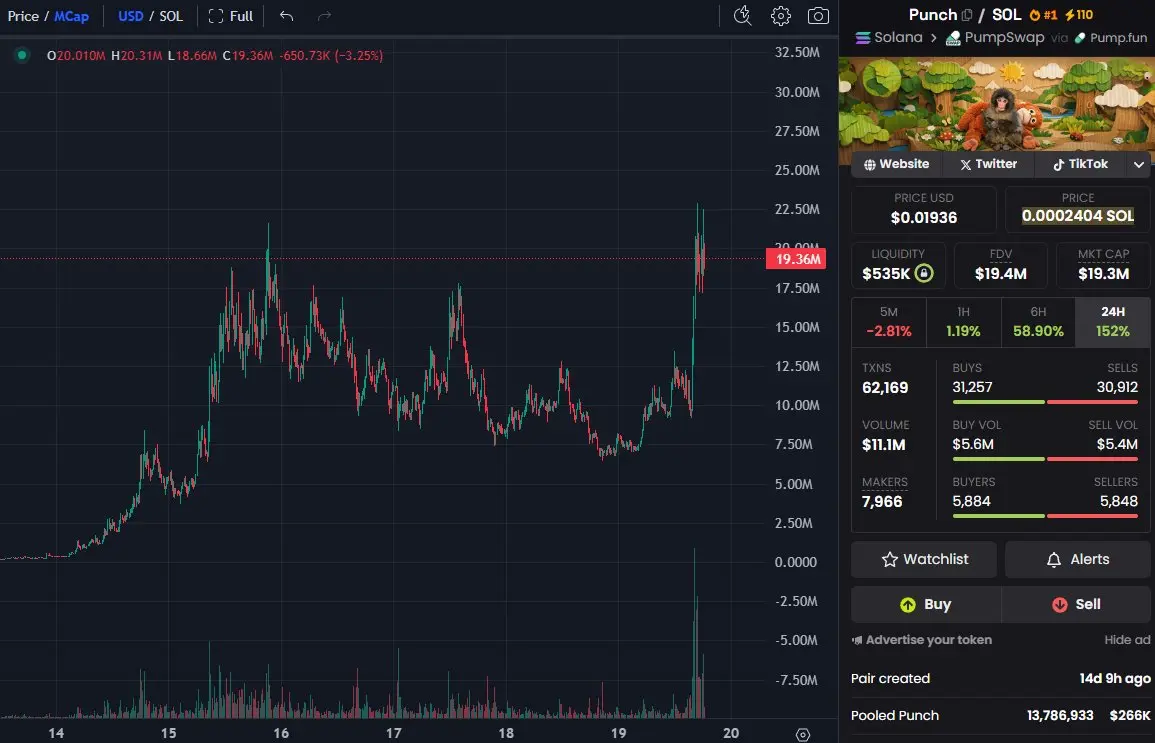Select the 6H timeframe tab
Screen dimensions: 1155x743
[x=1038, y=322]
